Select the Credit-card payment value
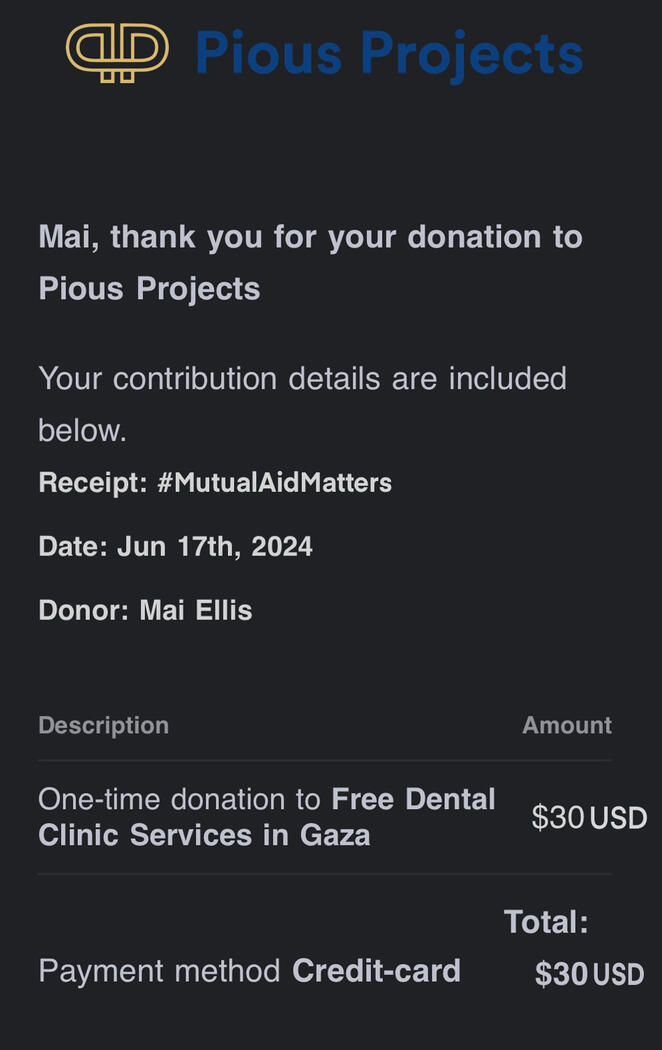Viewport: 662px width, 1050px height. click(376, 971)
